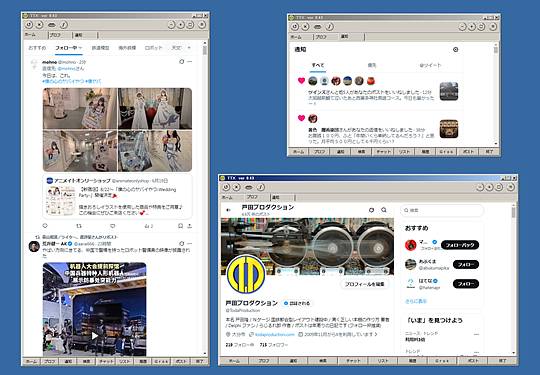Click stop X icon in profile window toolbar
Screen dimensions: 540x375
point(237,187)
